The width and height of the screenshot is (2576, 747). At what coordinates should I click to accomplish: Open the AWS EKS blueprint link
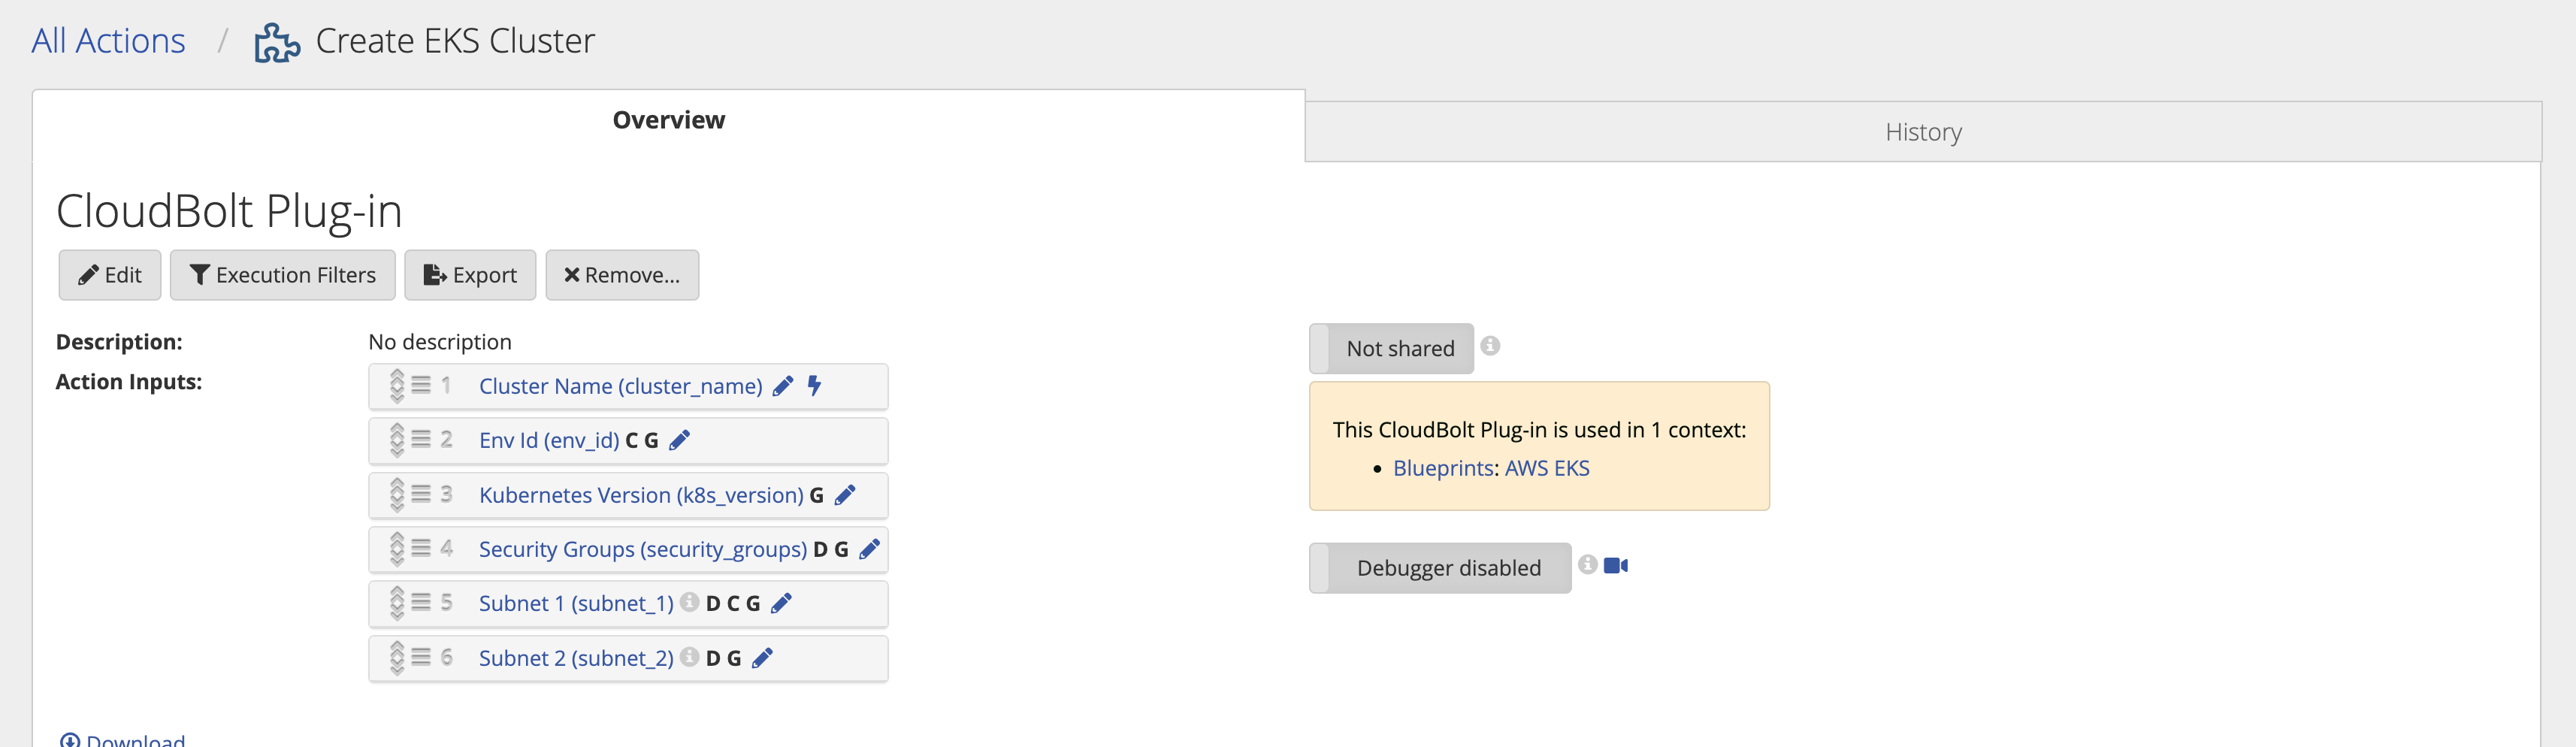coord(1546,468)
